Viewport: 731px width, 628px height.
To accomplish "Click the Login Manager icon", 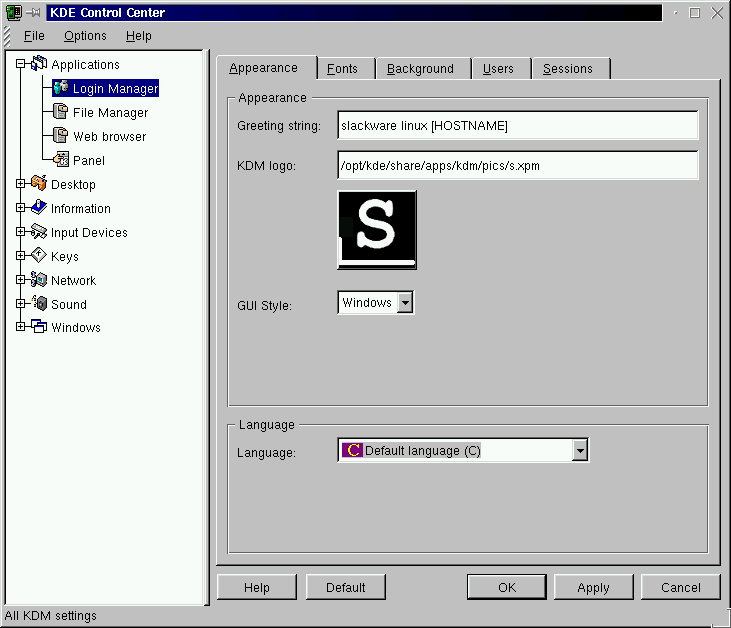I will (x=61, y=87).
